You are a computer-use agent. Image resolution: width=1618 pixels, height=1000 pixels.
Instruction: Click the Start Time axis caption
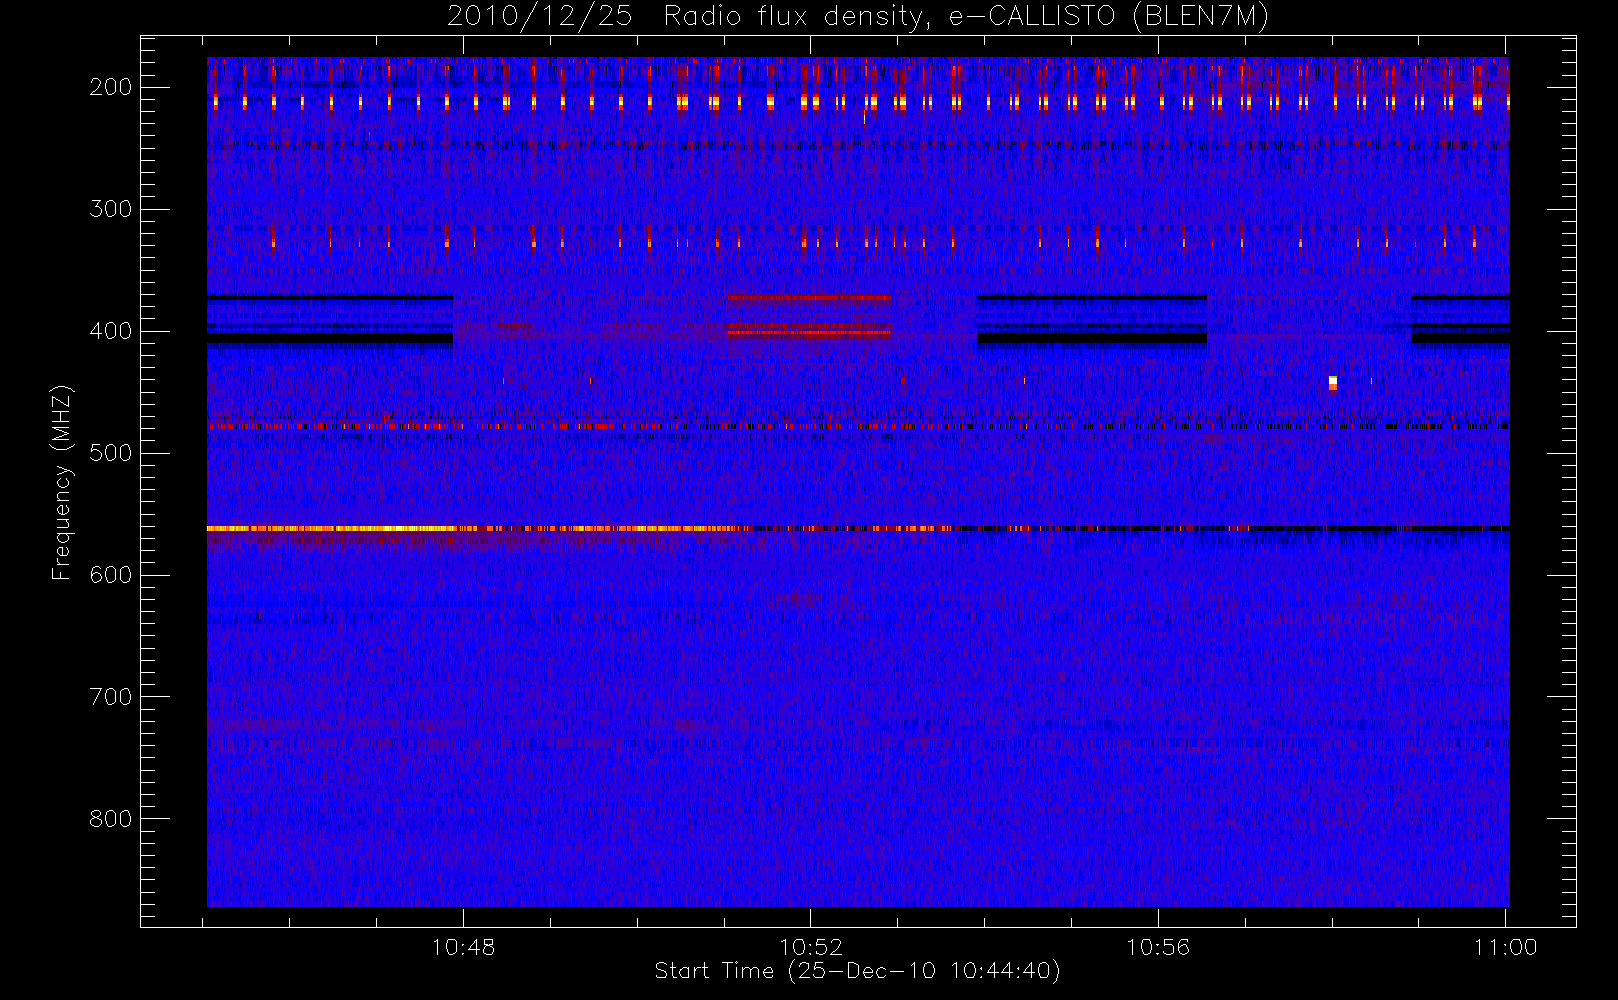pos(857,971)
